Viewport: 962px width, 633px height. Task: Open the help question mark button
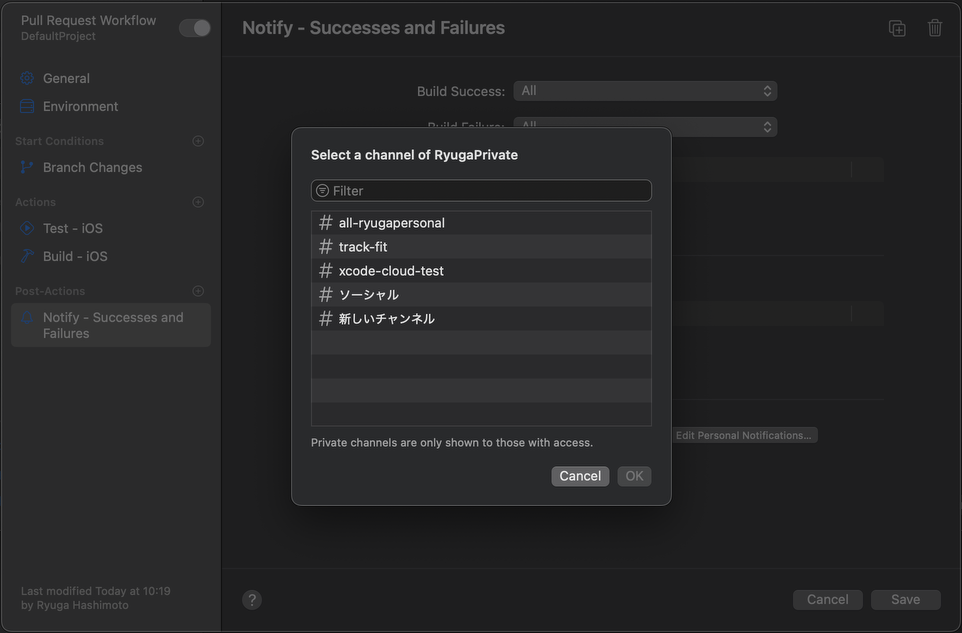[252, 600]
